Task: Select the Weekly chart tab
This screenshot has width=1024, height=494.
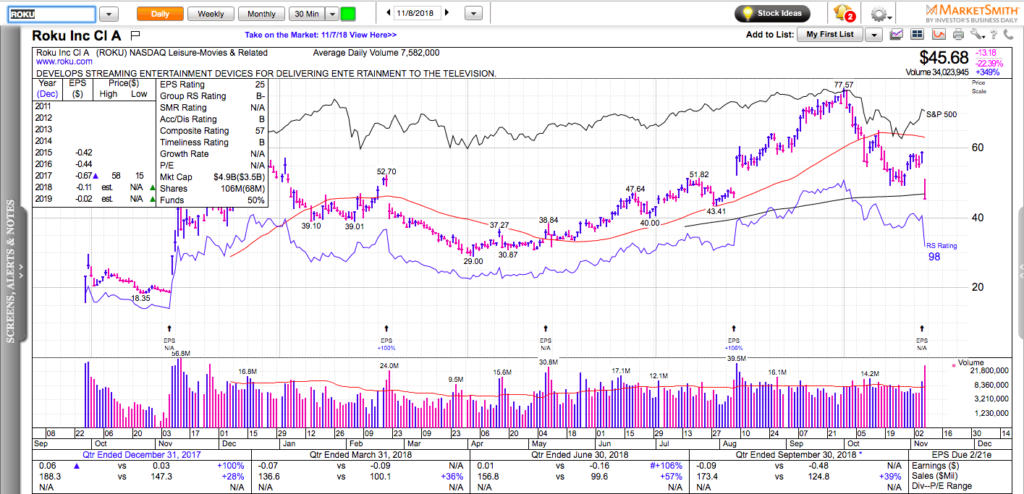Action: click(x=210, y=14)
